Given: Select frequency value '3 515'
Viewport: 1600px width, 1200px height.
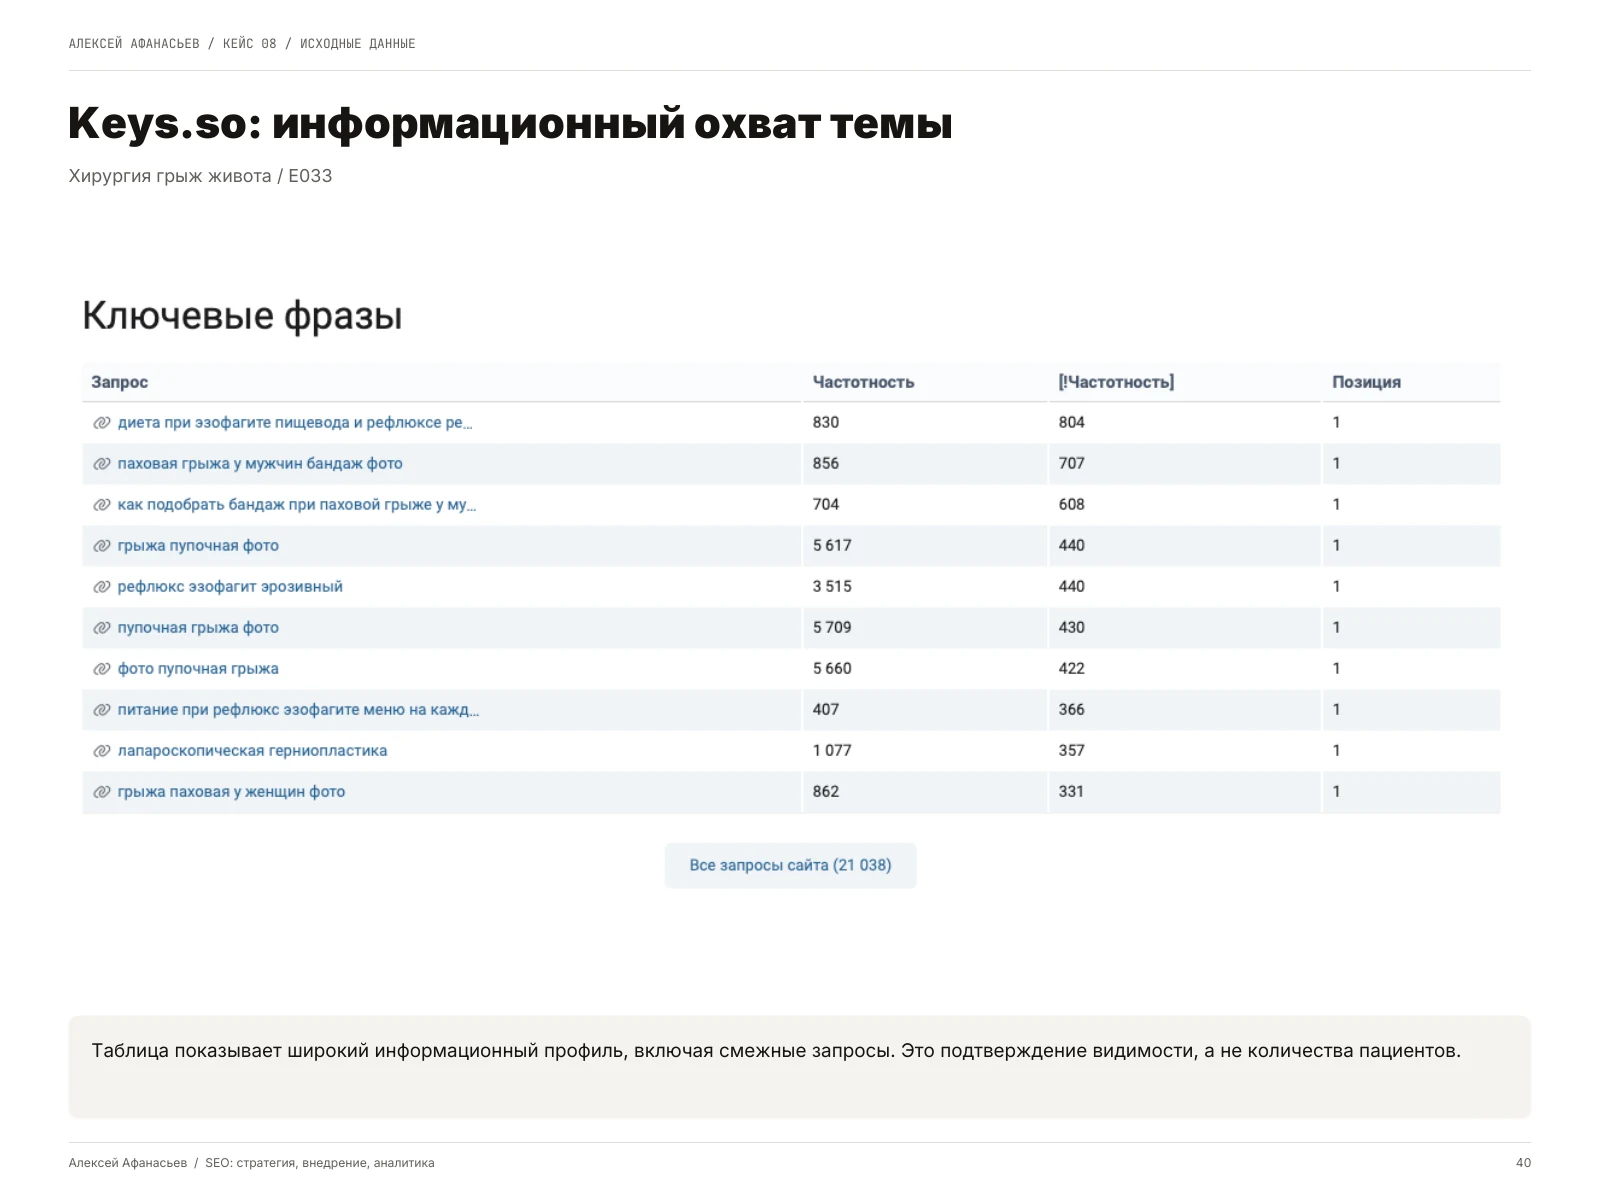Looking at the screenshot, I should tap(832, 587).
